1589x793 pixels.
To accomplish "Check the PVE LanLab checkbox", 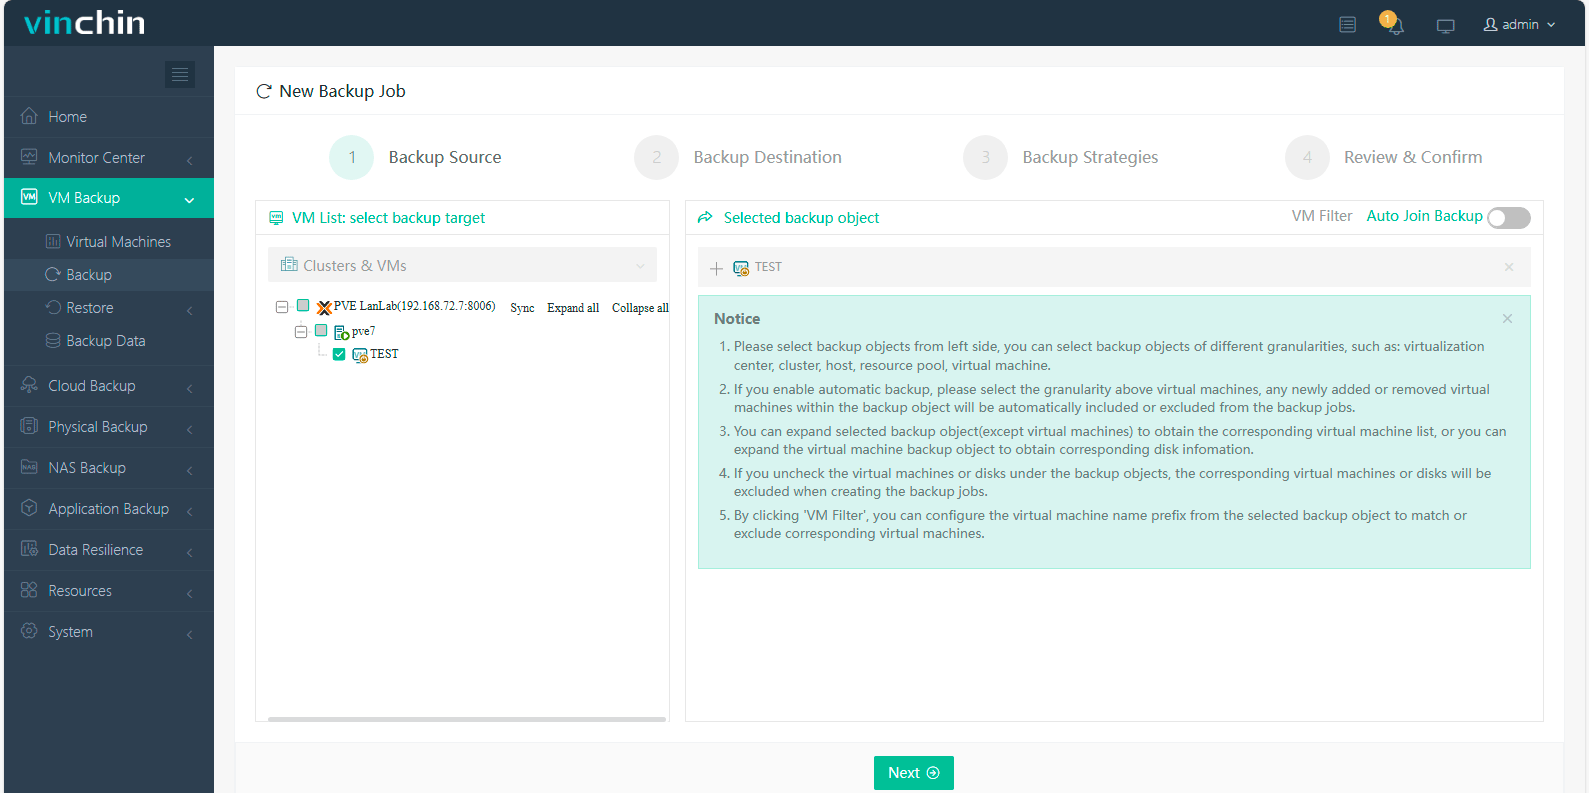I will [x=303, y=306].
